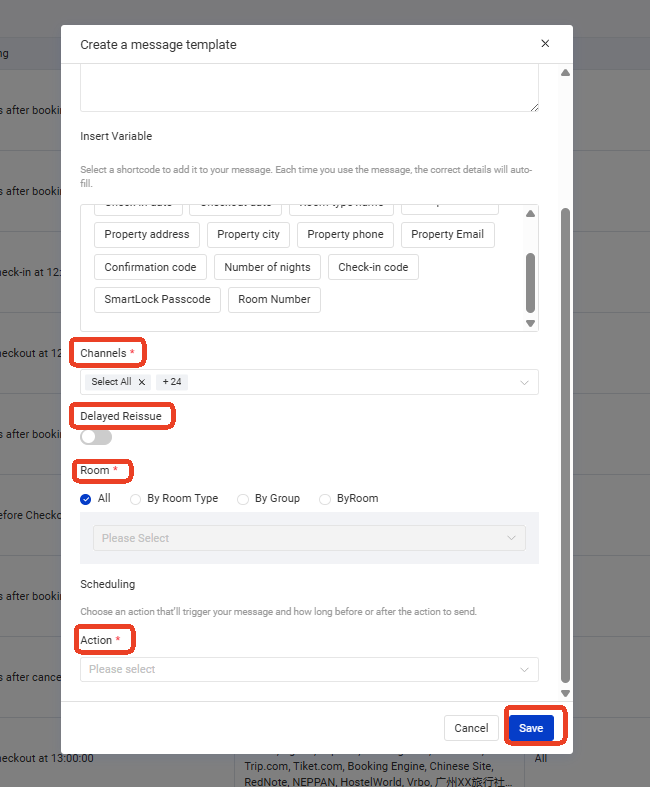Close the Create a message template dialog

pos(545,44)
